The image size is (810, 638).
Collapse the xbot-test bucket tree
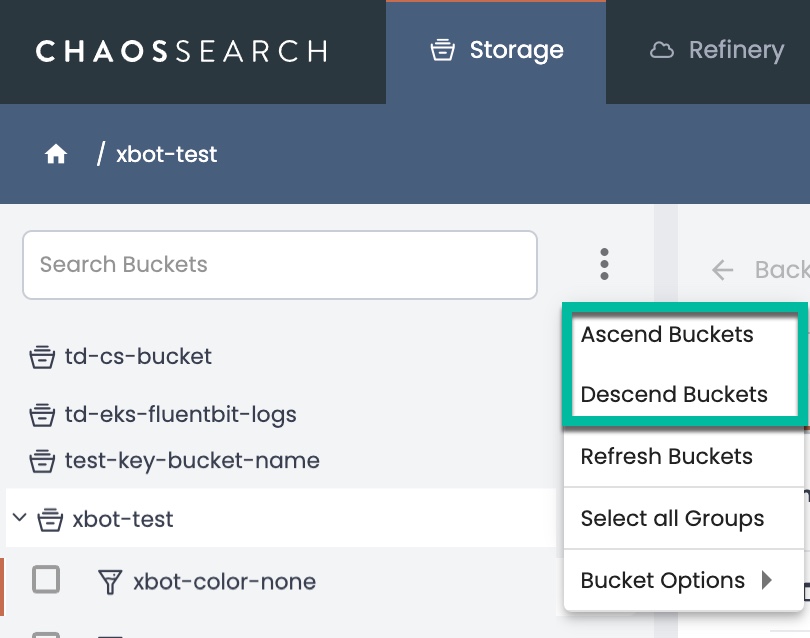(x=19, y=519)
